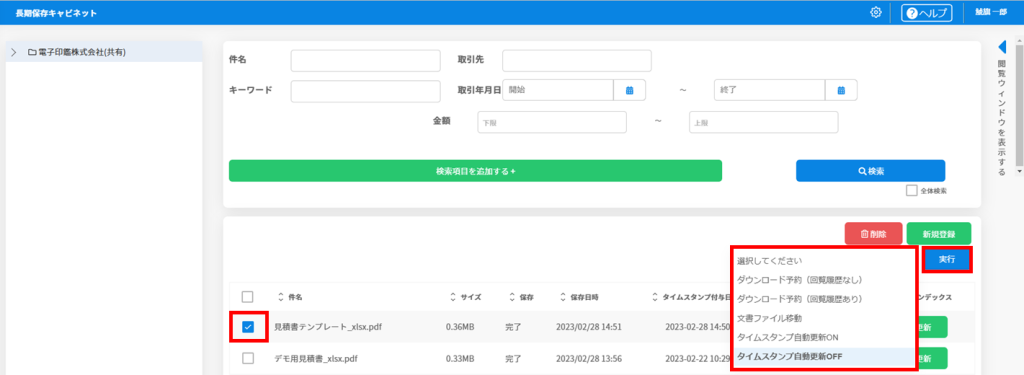This screenshot has width=1024, height=375.
Task: Click the 取引年月日 開始 date field
Action: pos(558,90)
